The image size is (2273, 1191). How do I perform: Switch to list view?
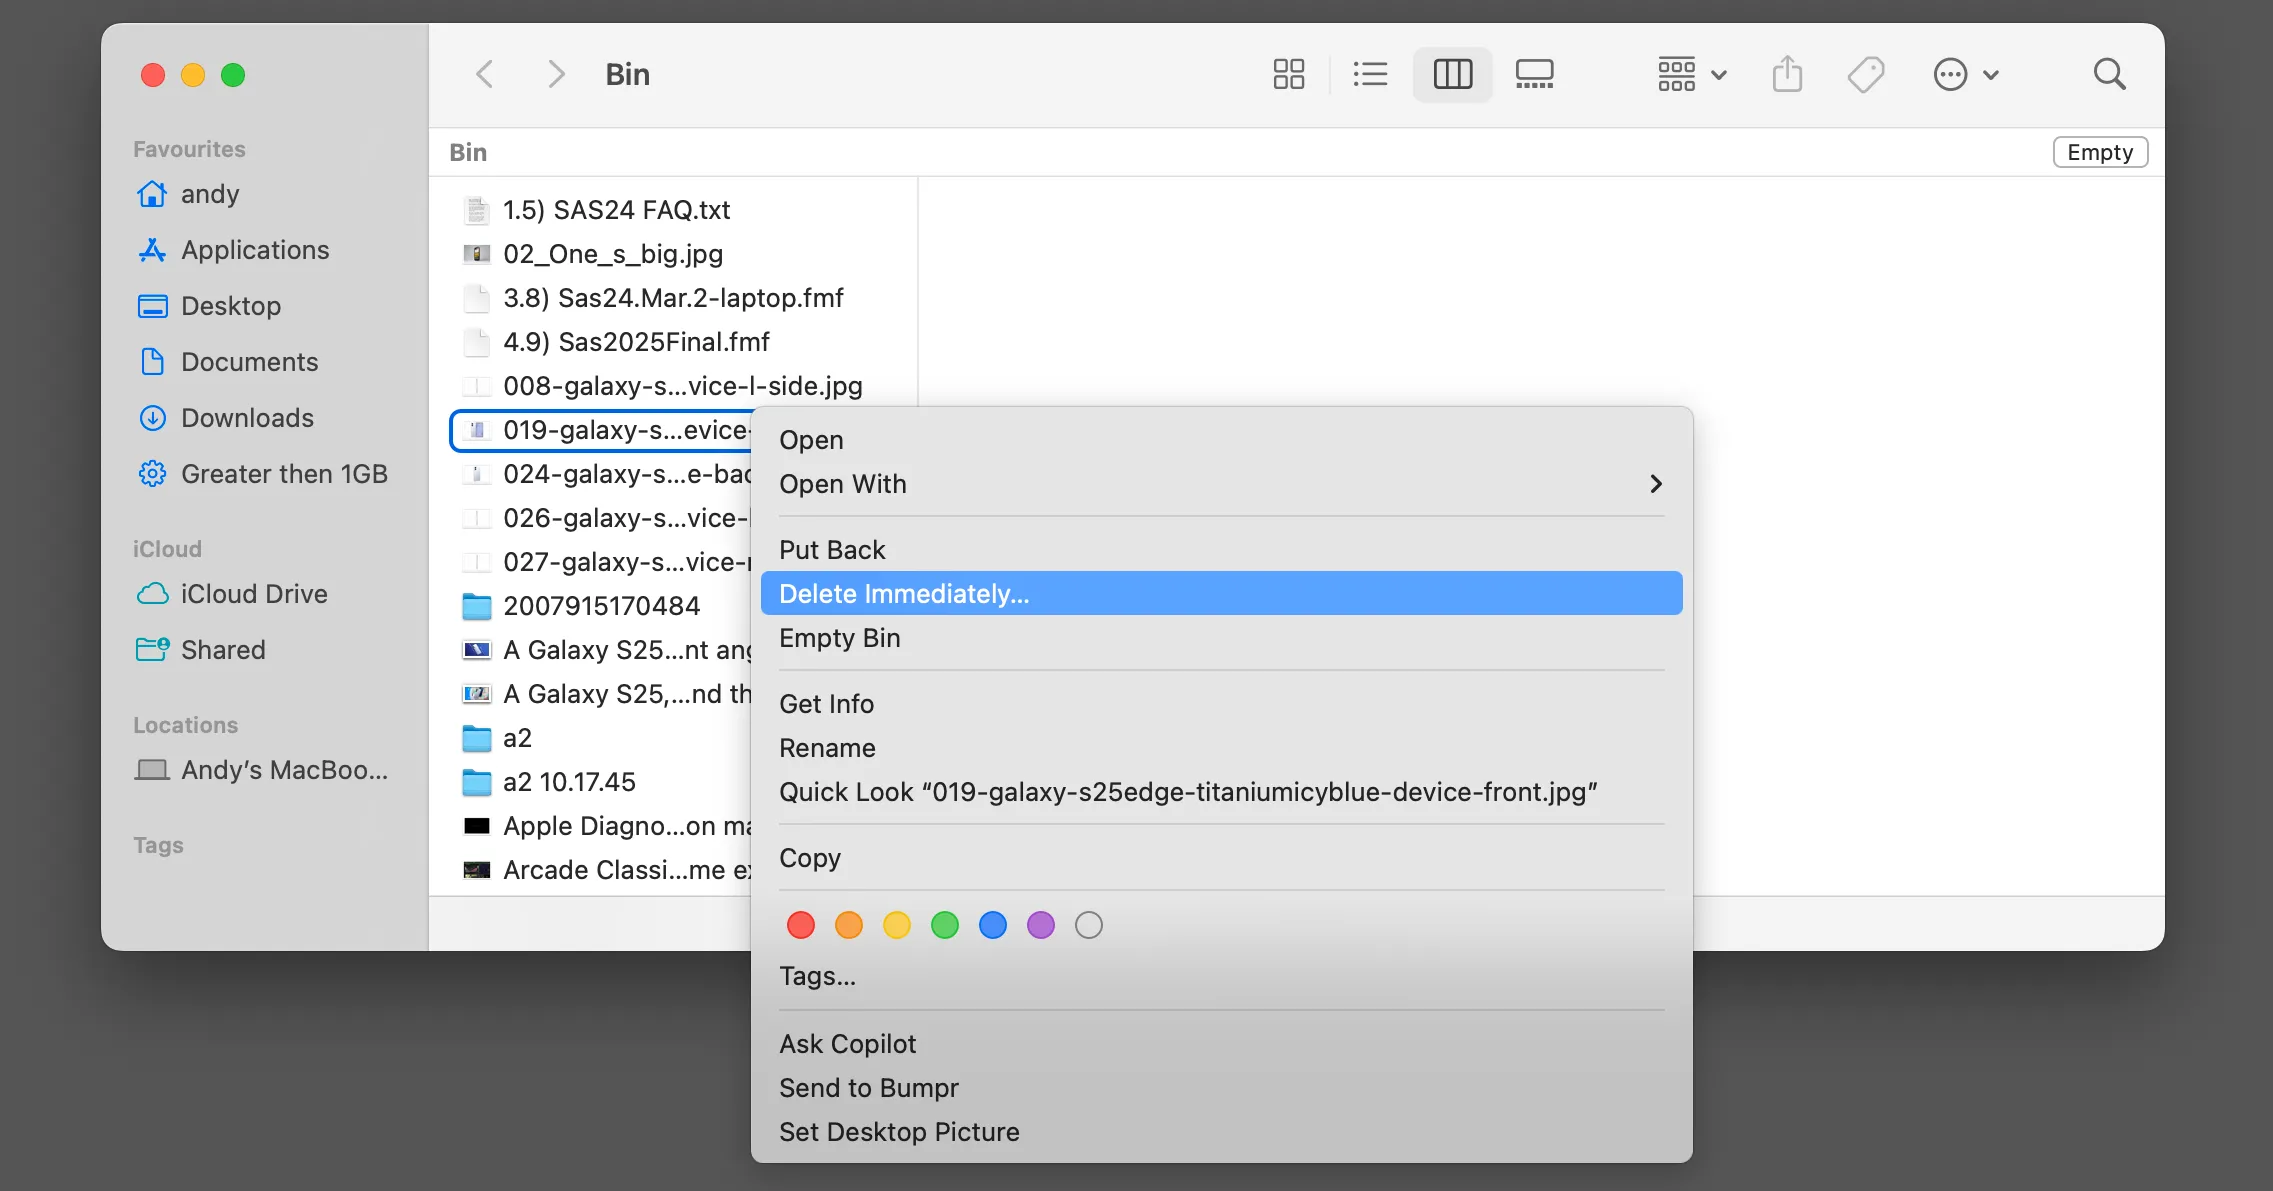1370,74
